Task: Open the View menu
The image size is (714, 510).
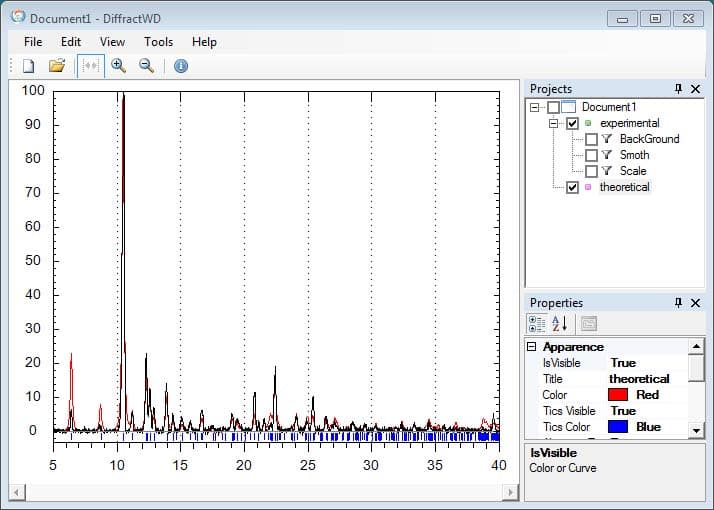Action: coord(112,42)
